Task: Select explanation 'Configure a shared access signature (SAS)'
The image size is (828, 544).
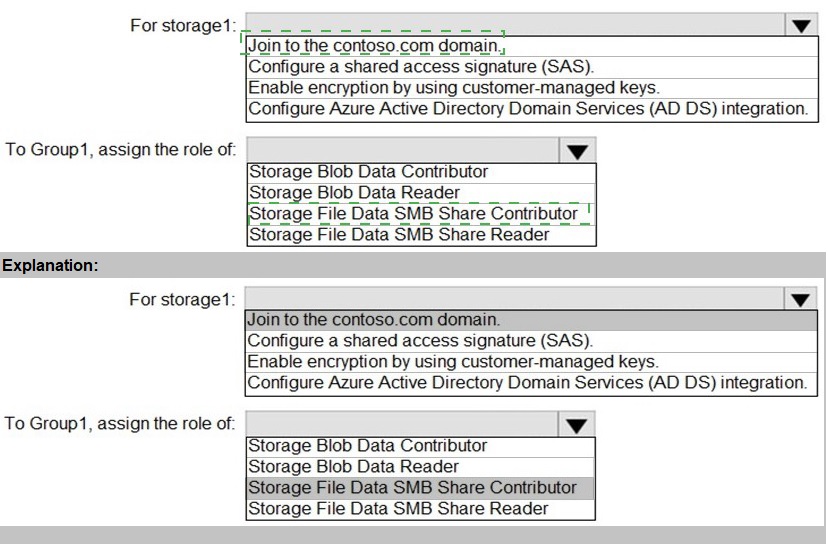Action: point(421,341)
